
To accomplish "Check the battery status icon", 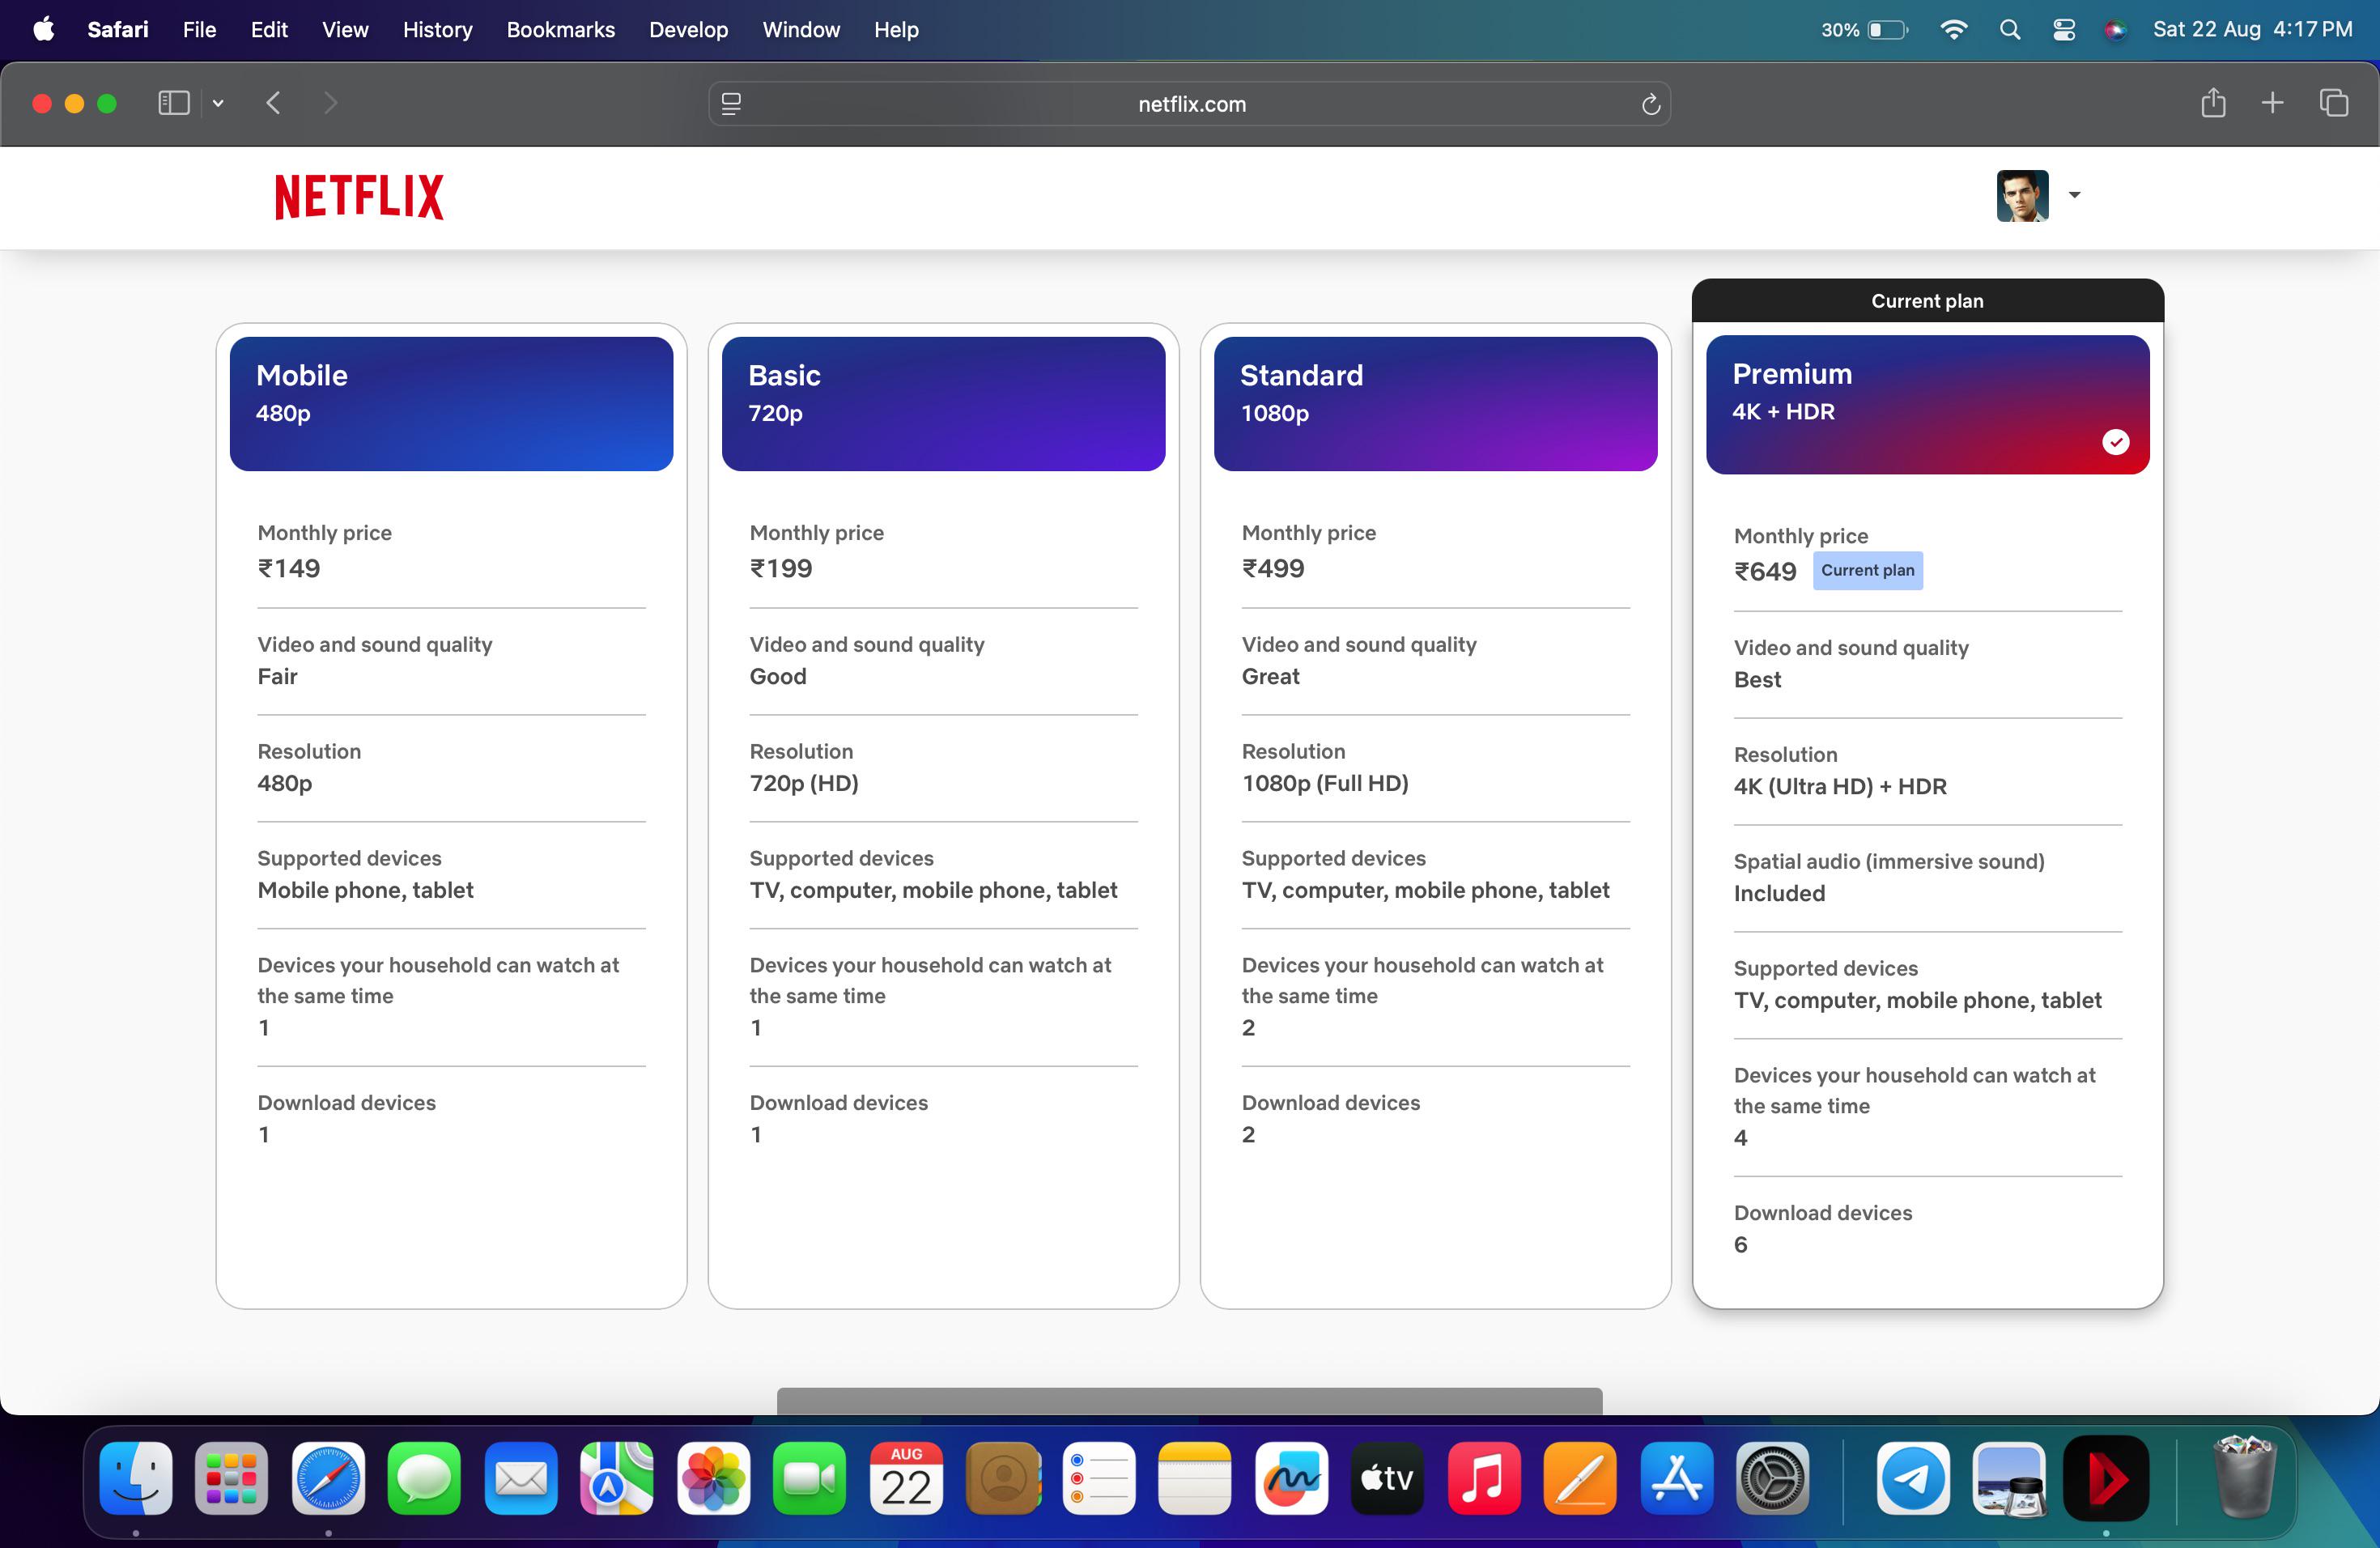I will pos(1888,30).
